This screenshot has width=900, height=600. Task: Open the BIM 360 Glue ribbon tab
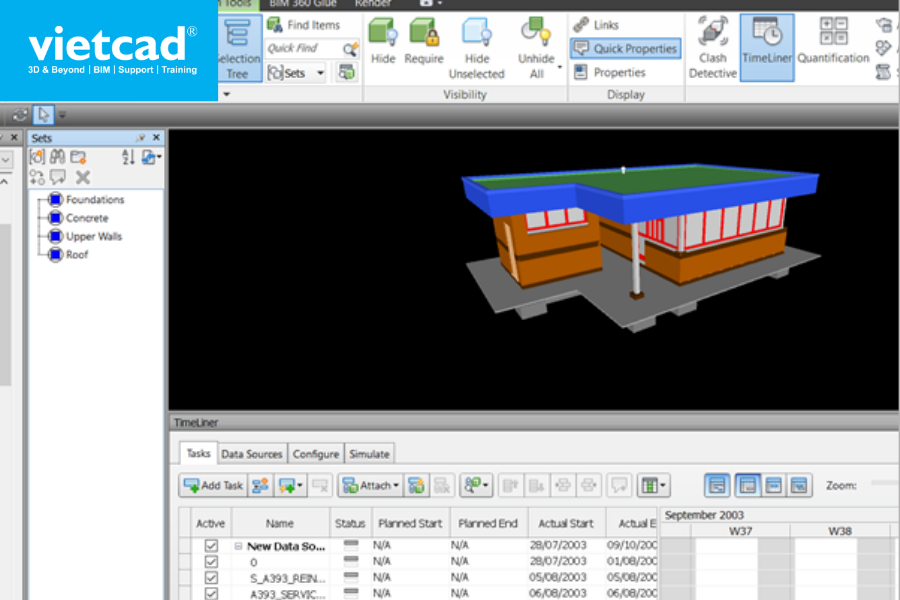tap(302, 4)
